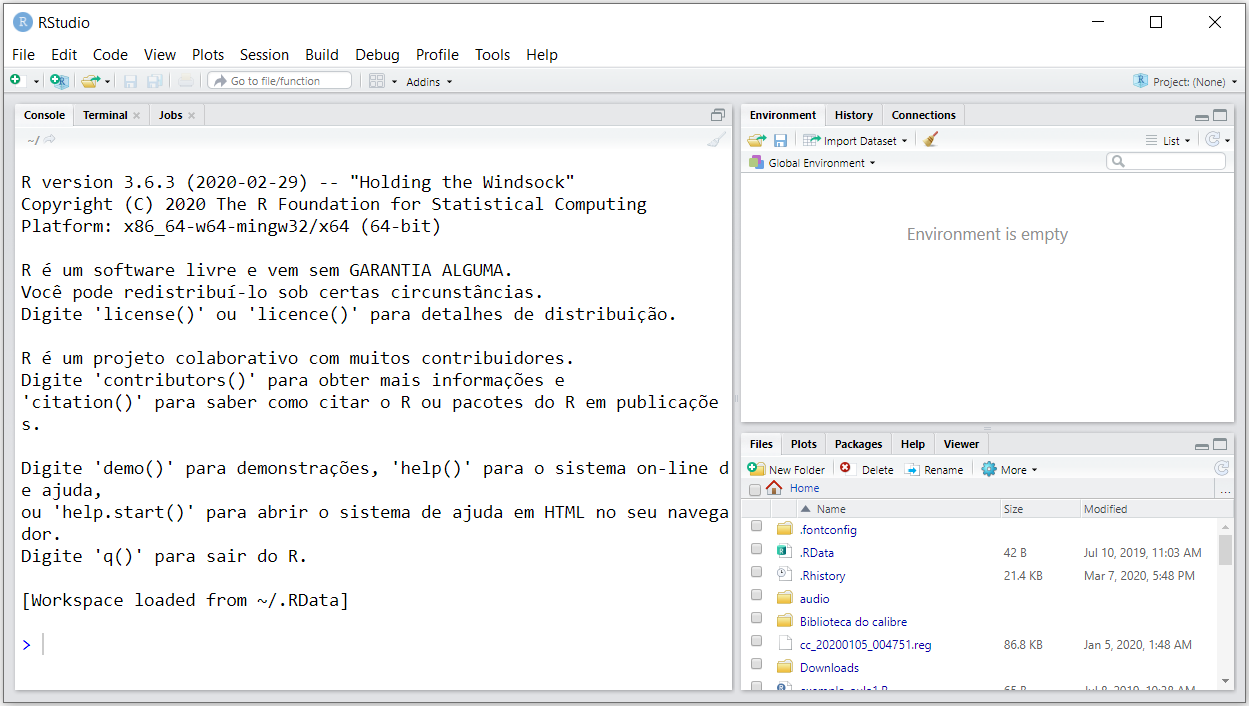The image size is (1249, 706).
Task: Click the Home directory house icon
Action: 774,488
